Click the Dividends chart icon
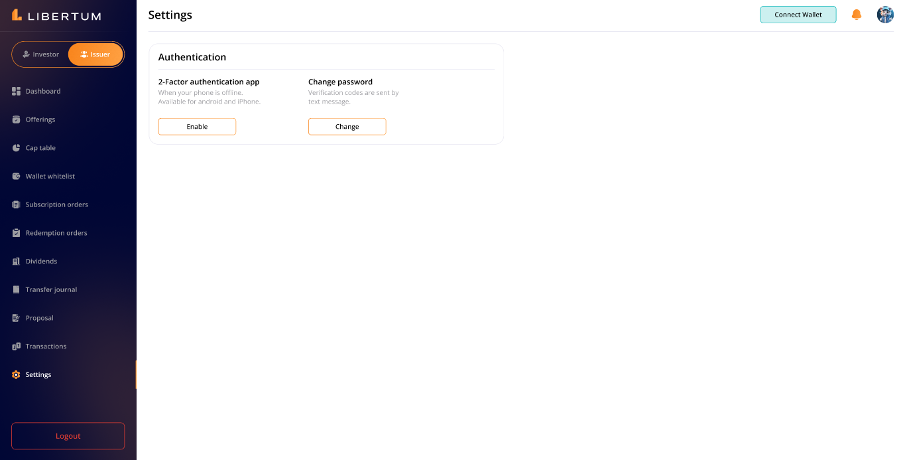This screenshot has height=460, width=904. pyautogui.click(x=16, y=261)
